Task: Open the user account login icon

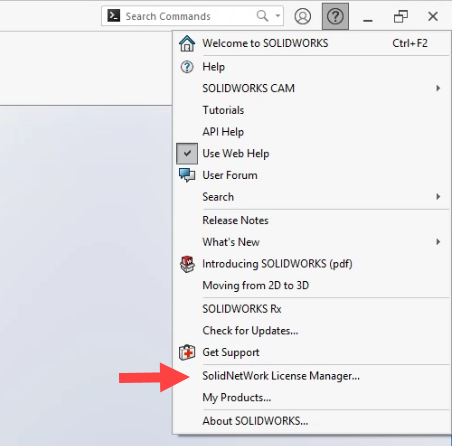Action: click(303, 16)
